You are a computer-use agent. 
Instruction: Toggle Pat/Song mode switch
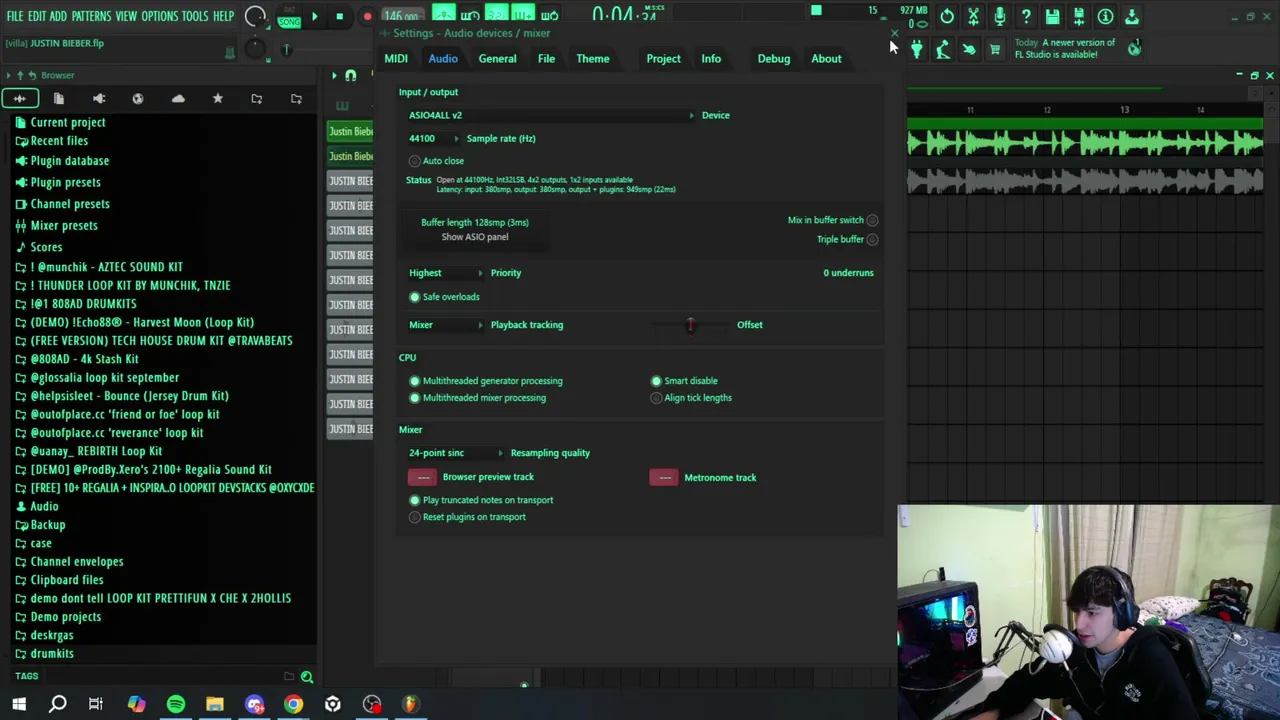[289, 17]
